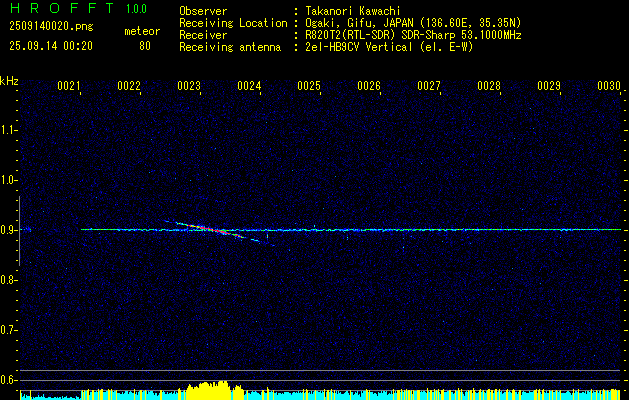Click the HROFFT title text
This screenshot has width=629, height=400.
[x=62, y=8]
